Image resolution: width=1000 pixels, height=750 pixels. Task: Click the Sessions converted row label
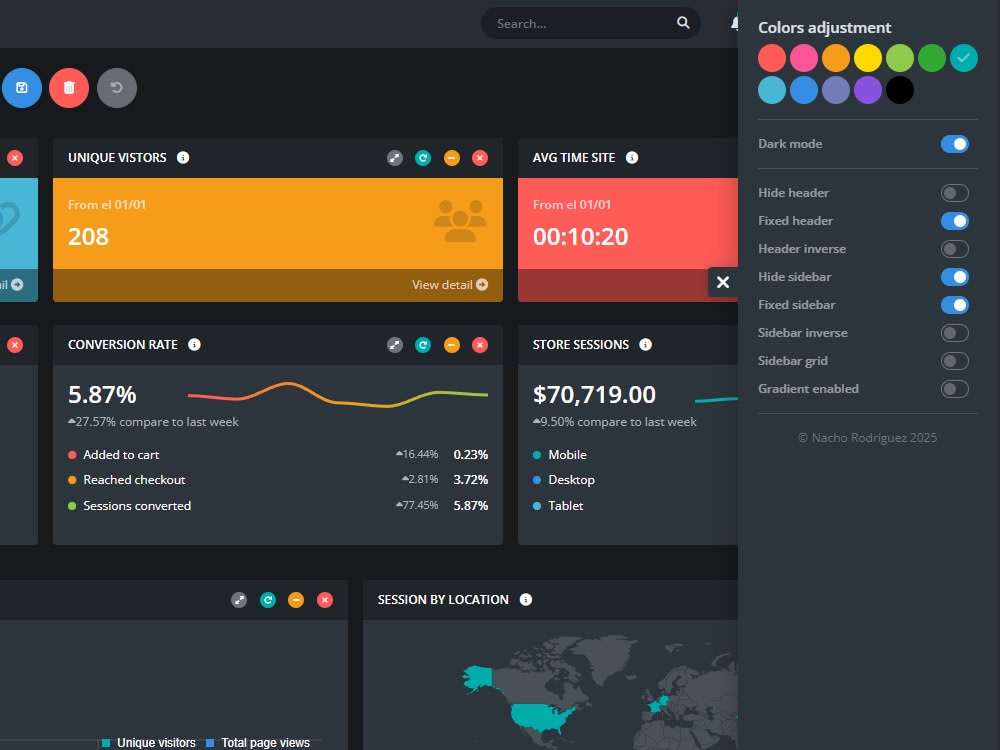coord(137,506)
